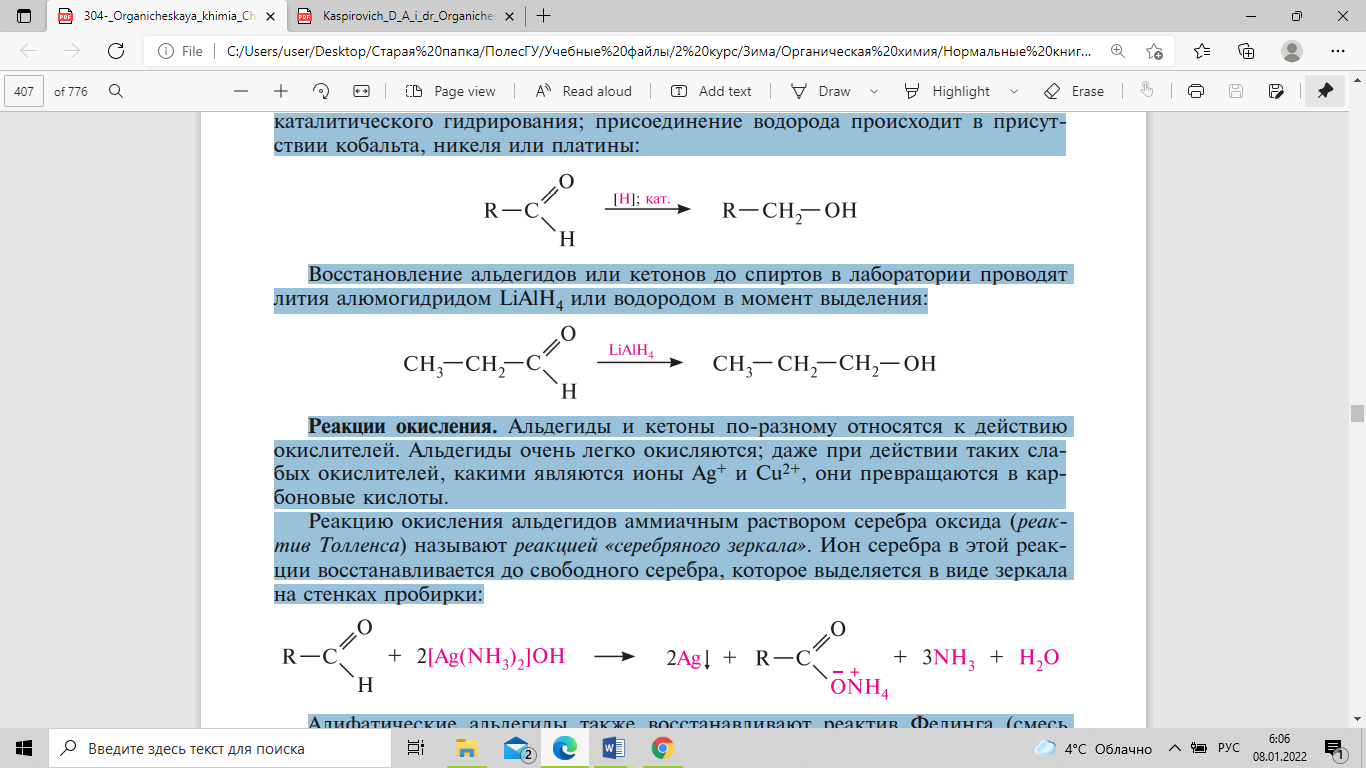Click the heading 'Реакции окисления.'
The width and height of the screenshot is (1366, 768).
(403, 428)
